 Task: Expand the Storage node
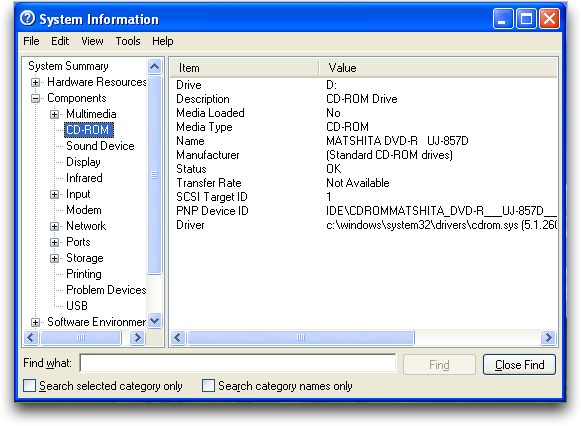[54, 258]
